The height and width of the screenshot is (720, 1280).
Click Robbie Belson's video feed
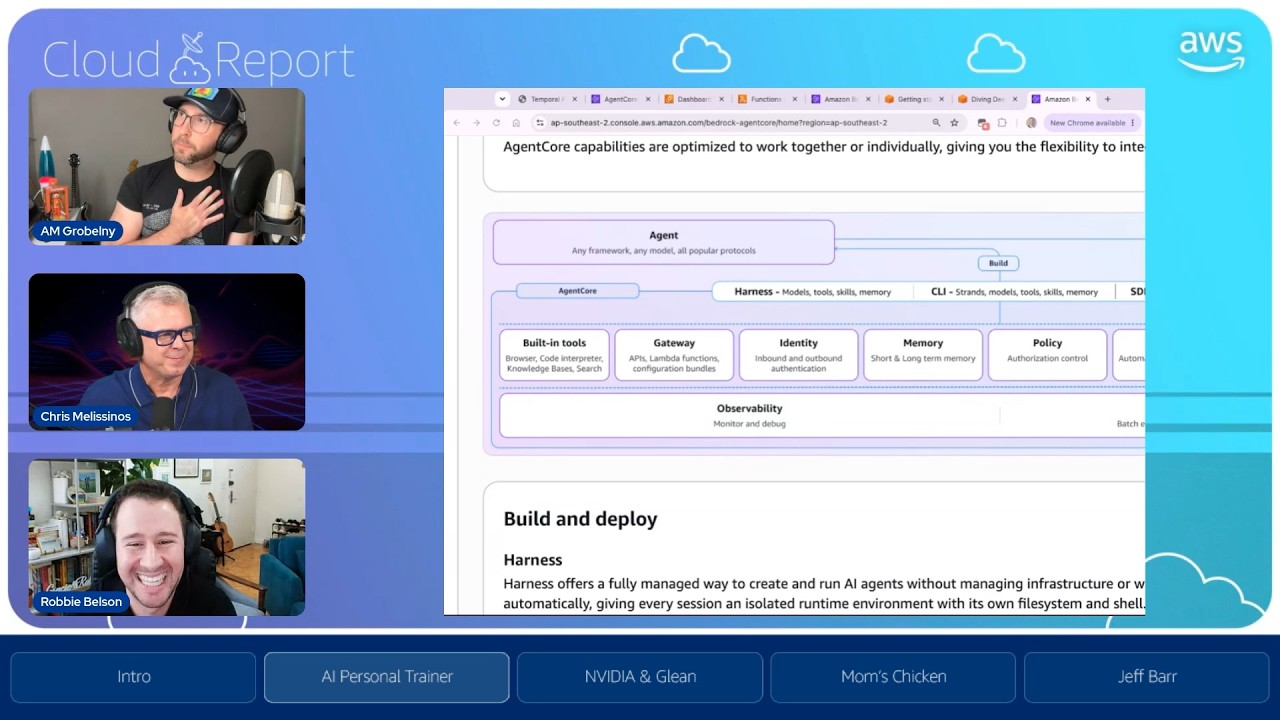[x=167, y=537]
